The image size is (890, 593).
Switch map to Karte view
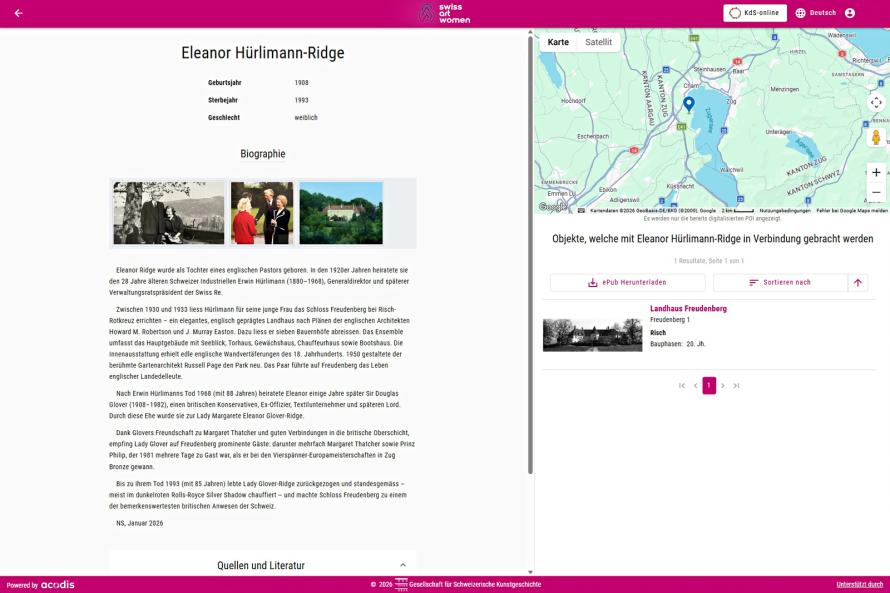[x=558, y=42]
